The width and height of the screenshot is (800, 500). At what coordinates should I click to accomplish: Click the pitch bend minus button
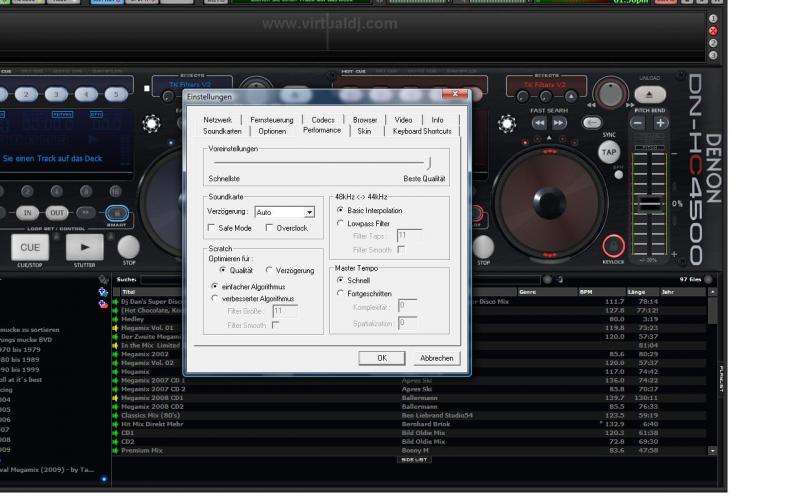pyautogui.click(x=637, y=123)
